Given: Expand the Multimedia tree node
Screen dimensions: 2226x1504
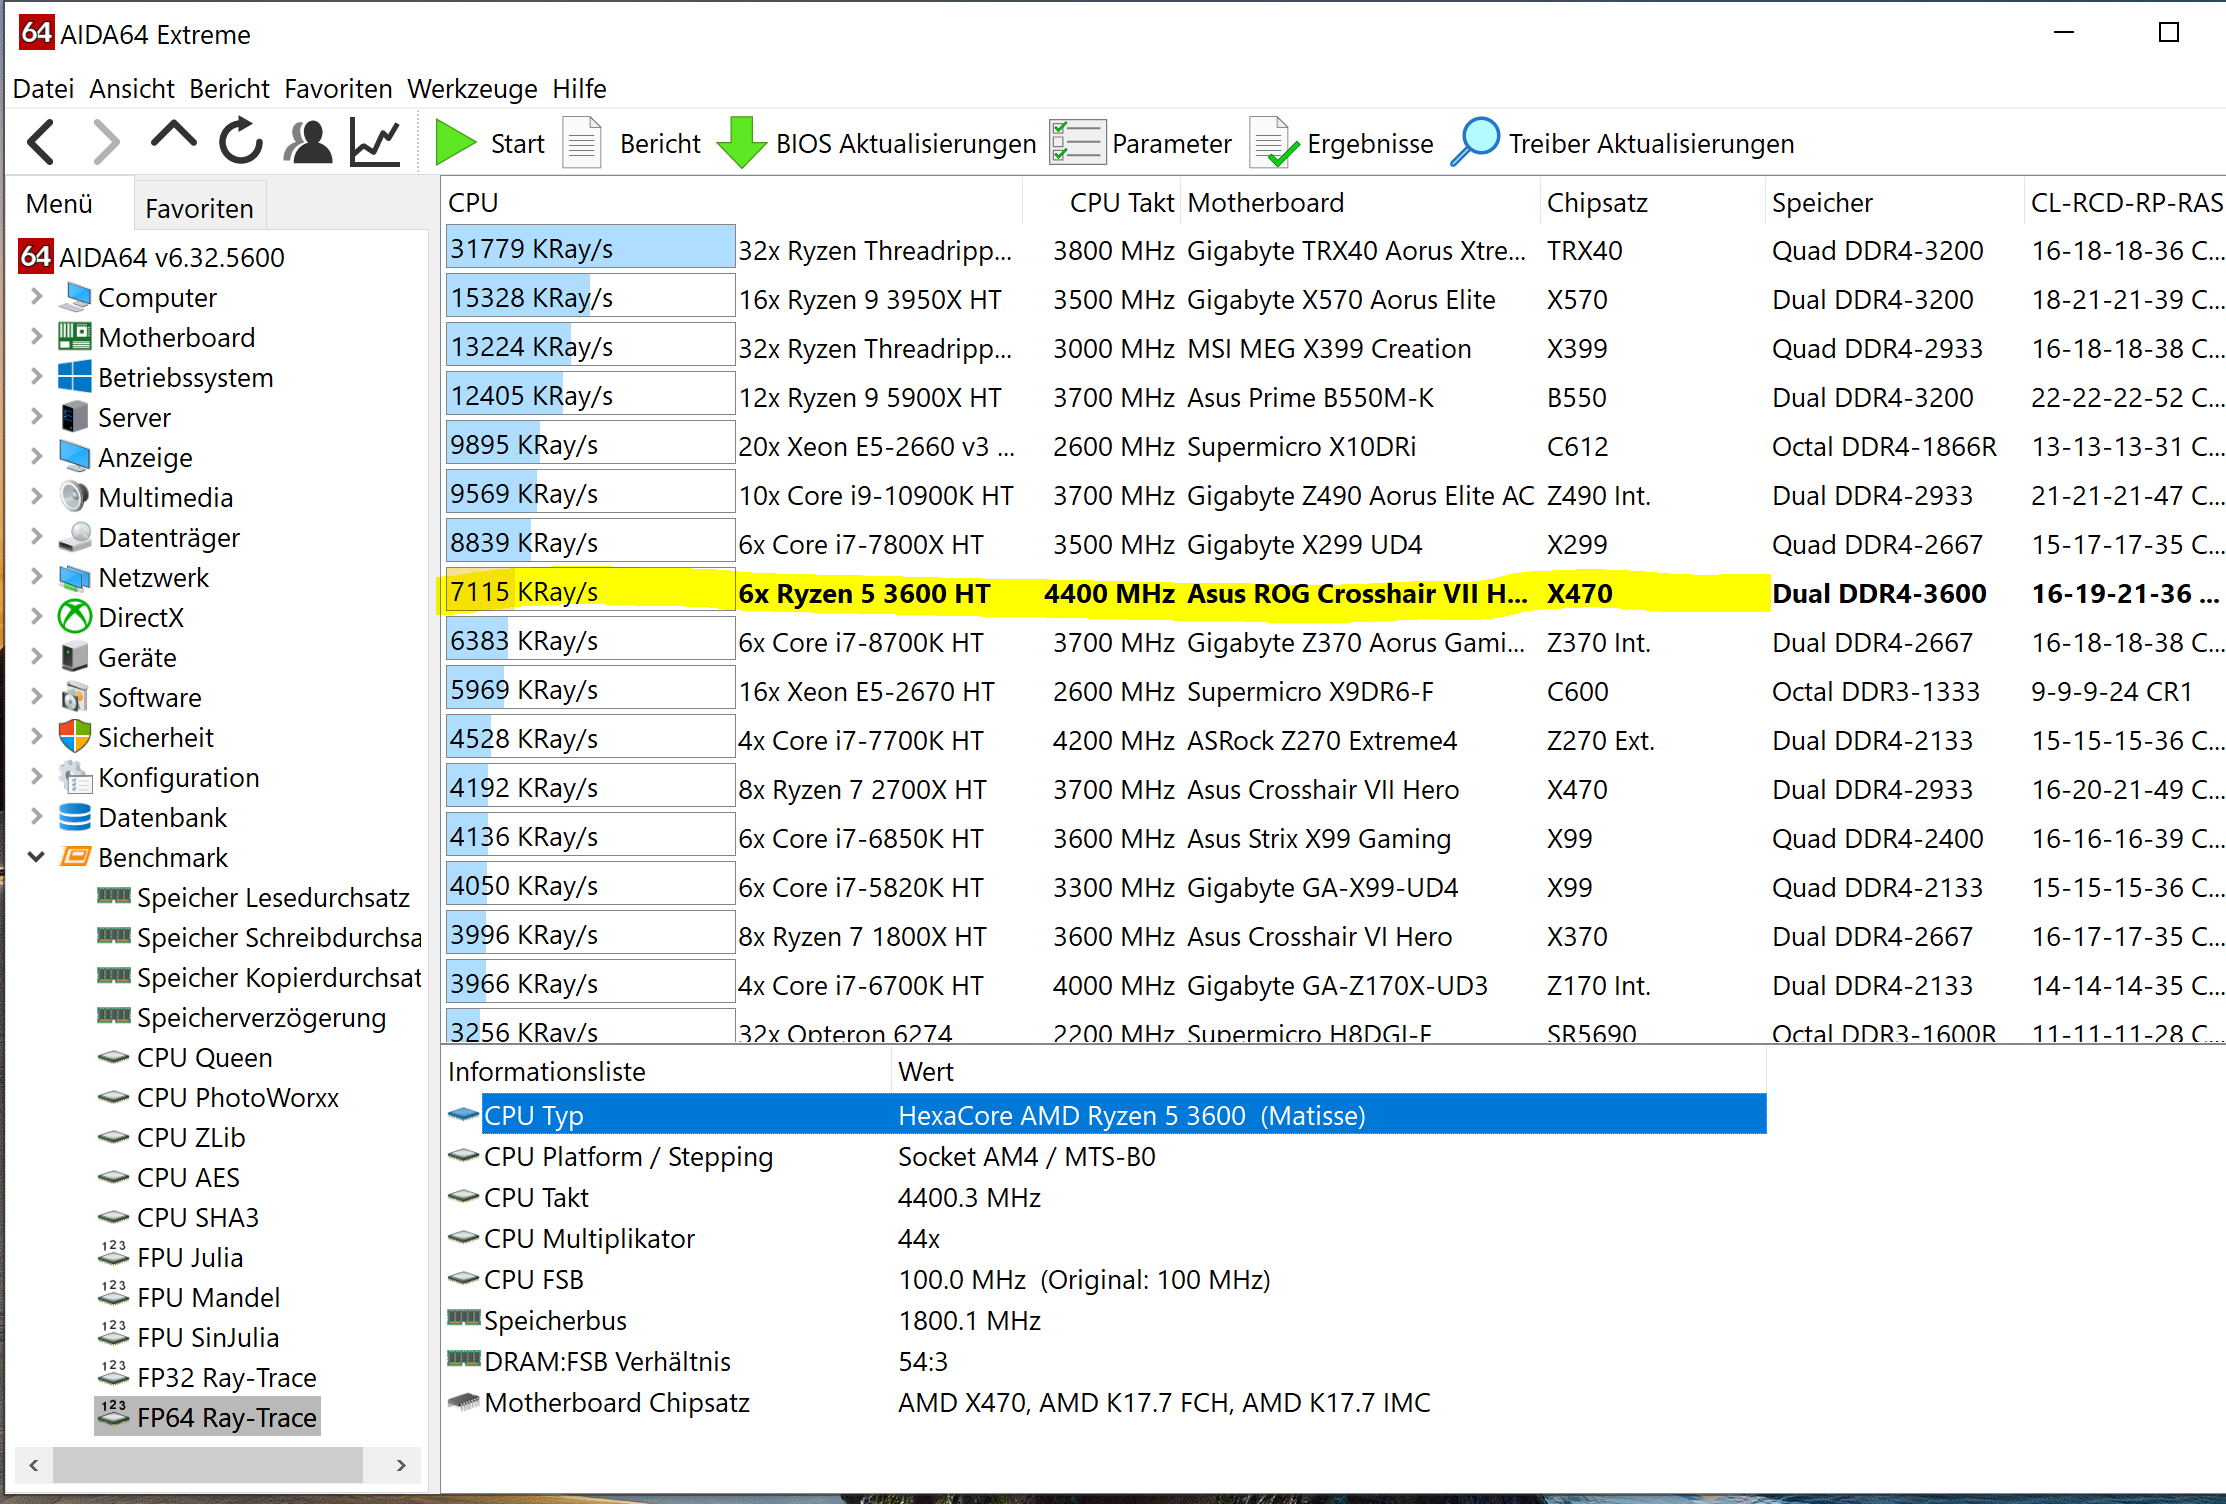Looking at the screenshot, I should (x=36, y=496).
